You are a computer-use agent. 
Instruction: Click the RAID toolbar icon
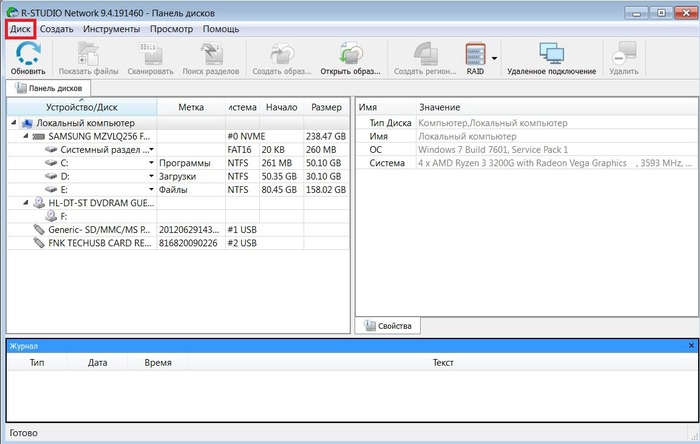click(x=475, y=55)
